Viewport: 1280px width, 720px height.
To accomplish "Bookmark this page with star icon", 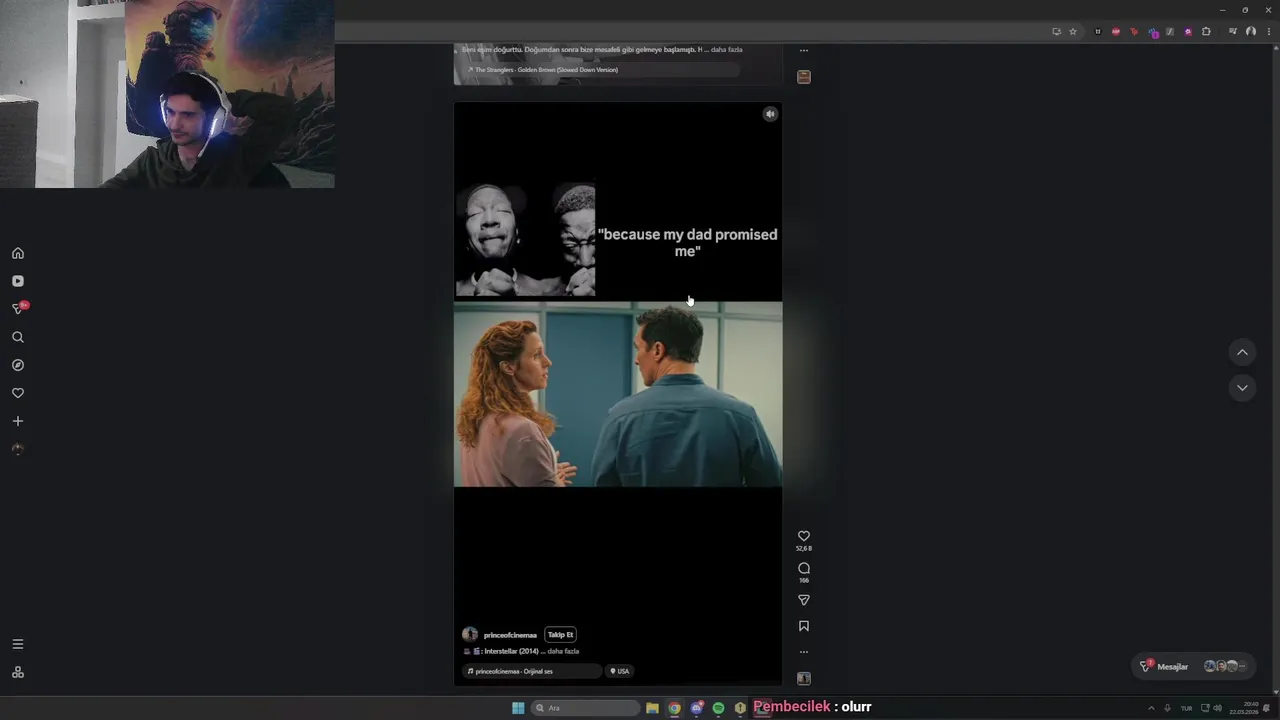I will pyautogui.click(x=1073, y=32).
